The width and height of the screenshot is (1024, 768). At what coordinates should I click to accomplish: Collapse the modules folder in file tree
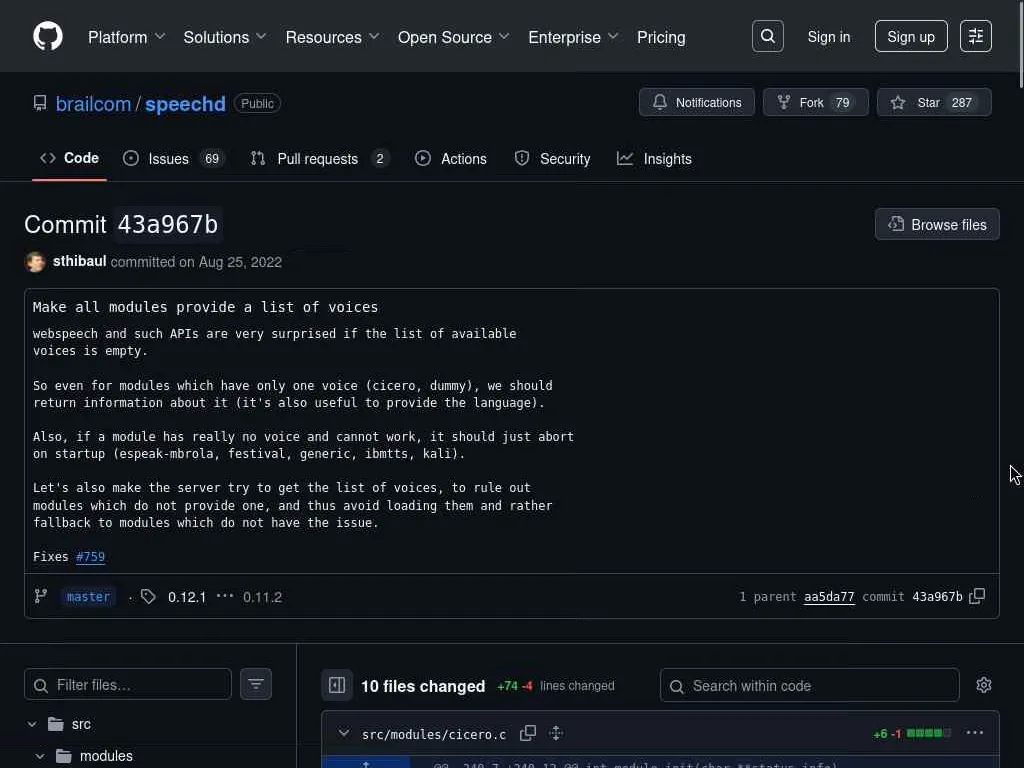[40, 756]
